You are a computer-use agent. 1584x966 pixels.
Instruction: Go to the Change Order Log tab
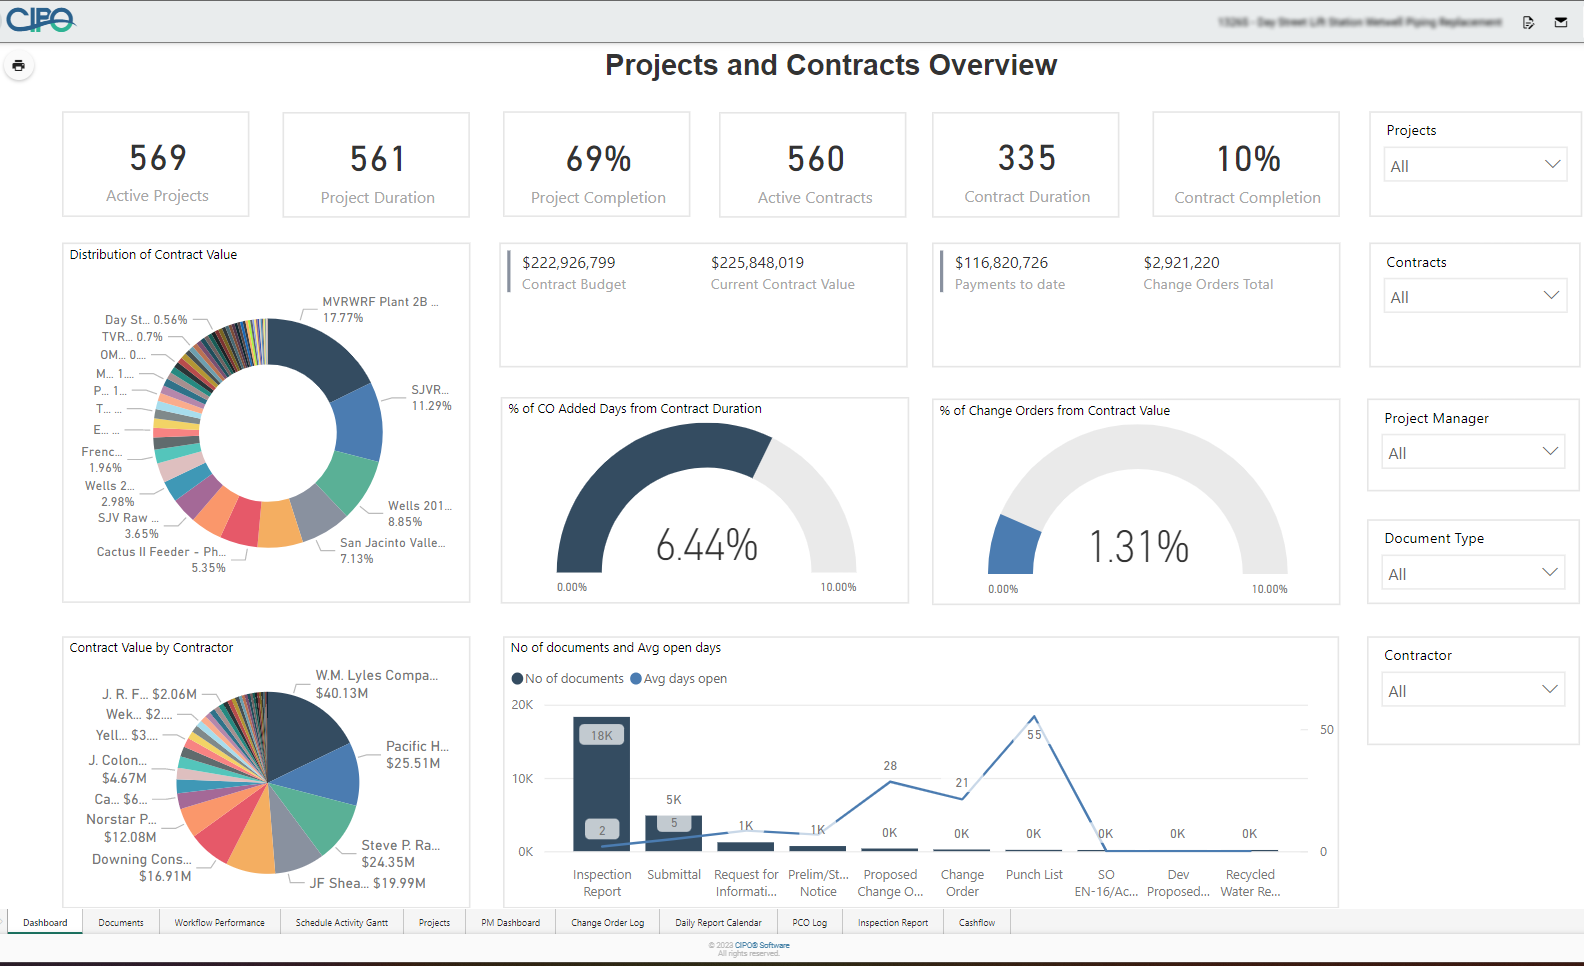click(607, 923)
